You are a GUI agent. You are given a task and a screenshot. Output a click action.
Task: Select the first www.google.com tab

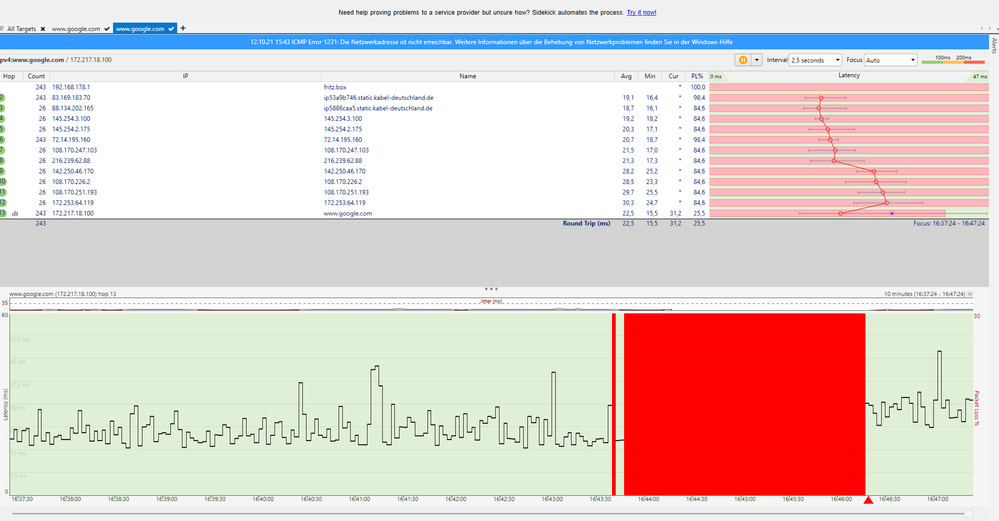[x=76, y=29]
